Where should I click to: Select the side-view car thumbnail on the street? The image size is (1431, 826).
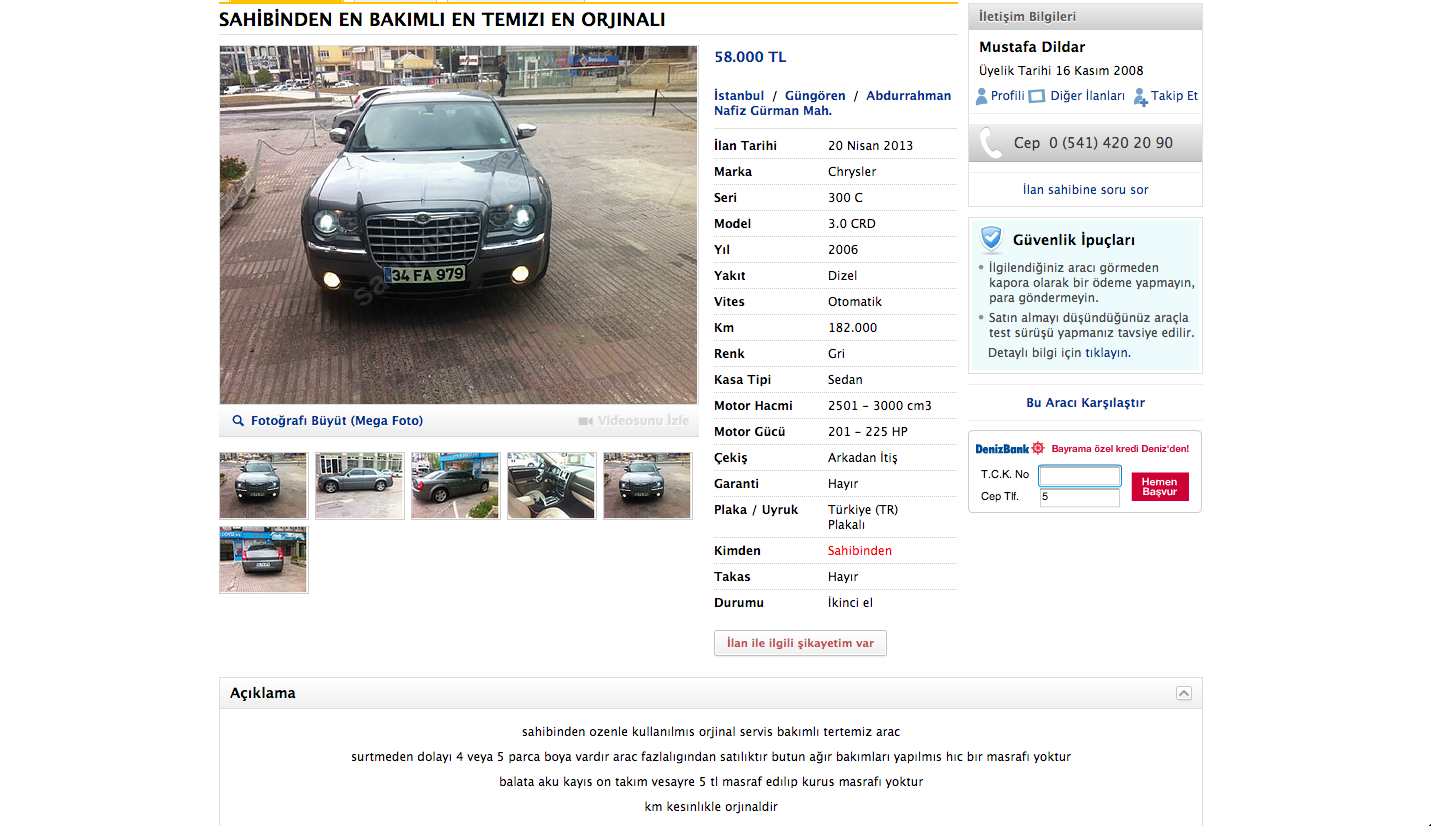coord(359,486)
